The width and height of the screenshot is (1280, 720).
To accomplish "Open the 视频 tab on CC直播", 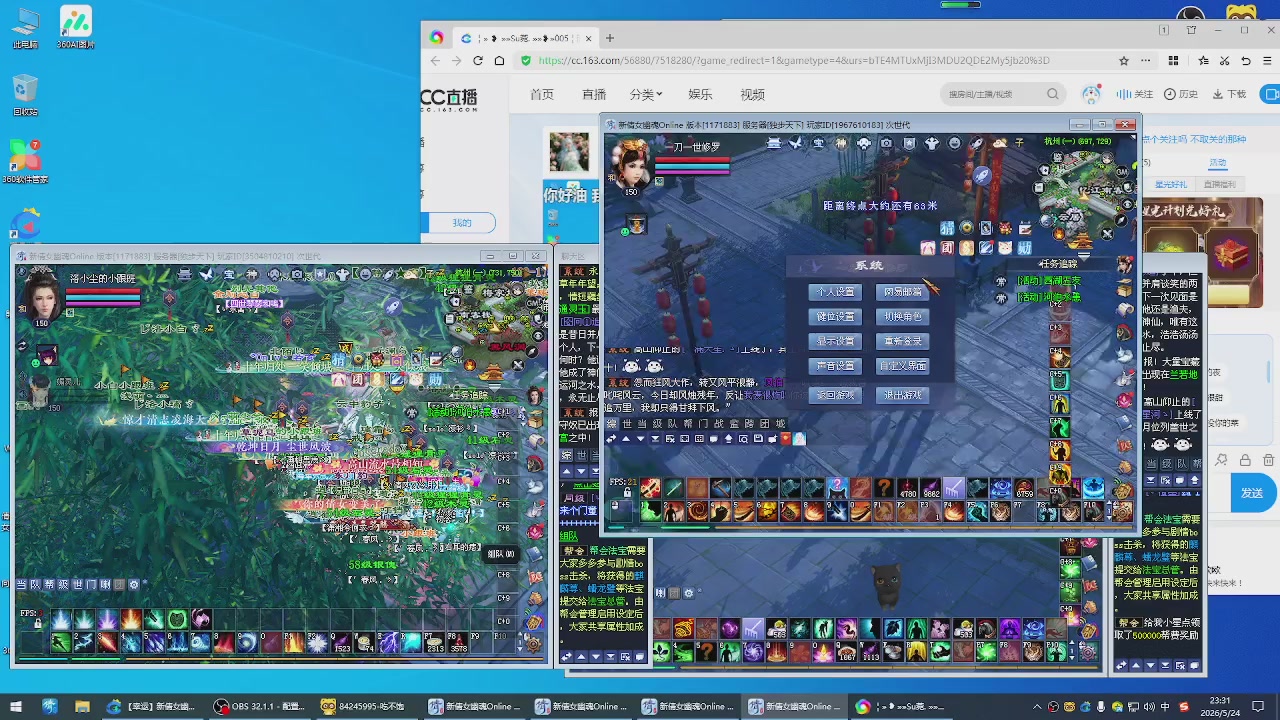I will tap(752, 94).
